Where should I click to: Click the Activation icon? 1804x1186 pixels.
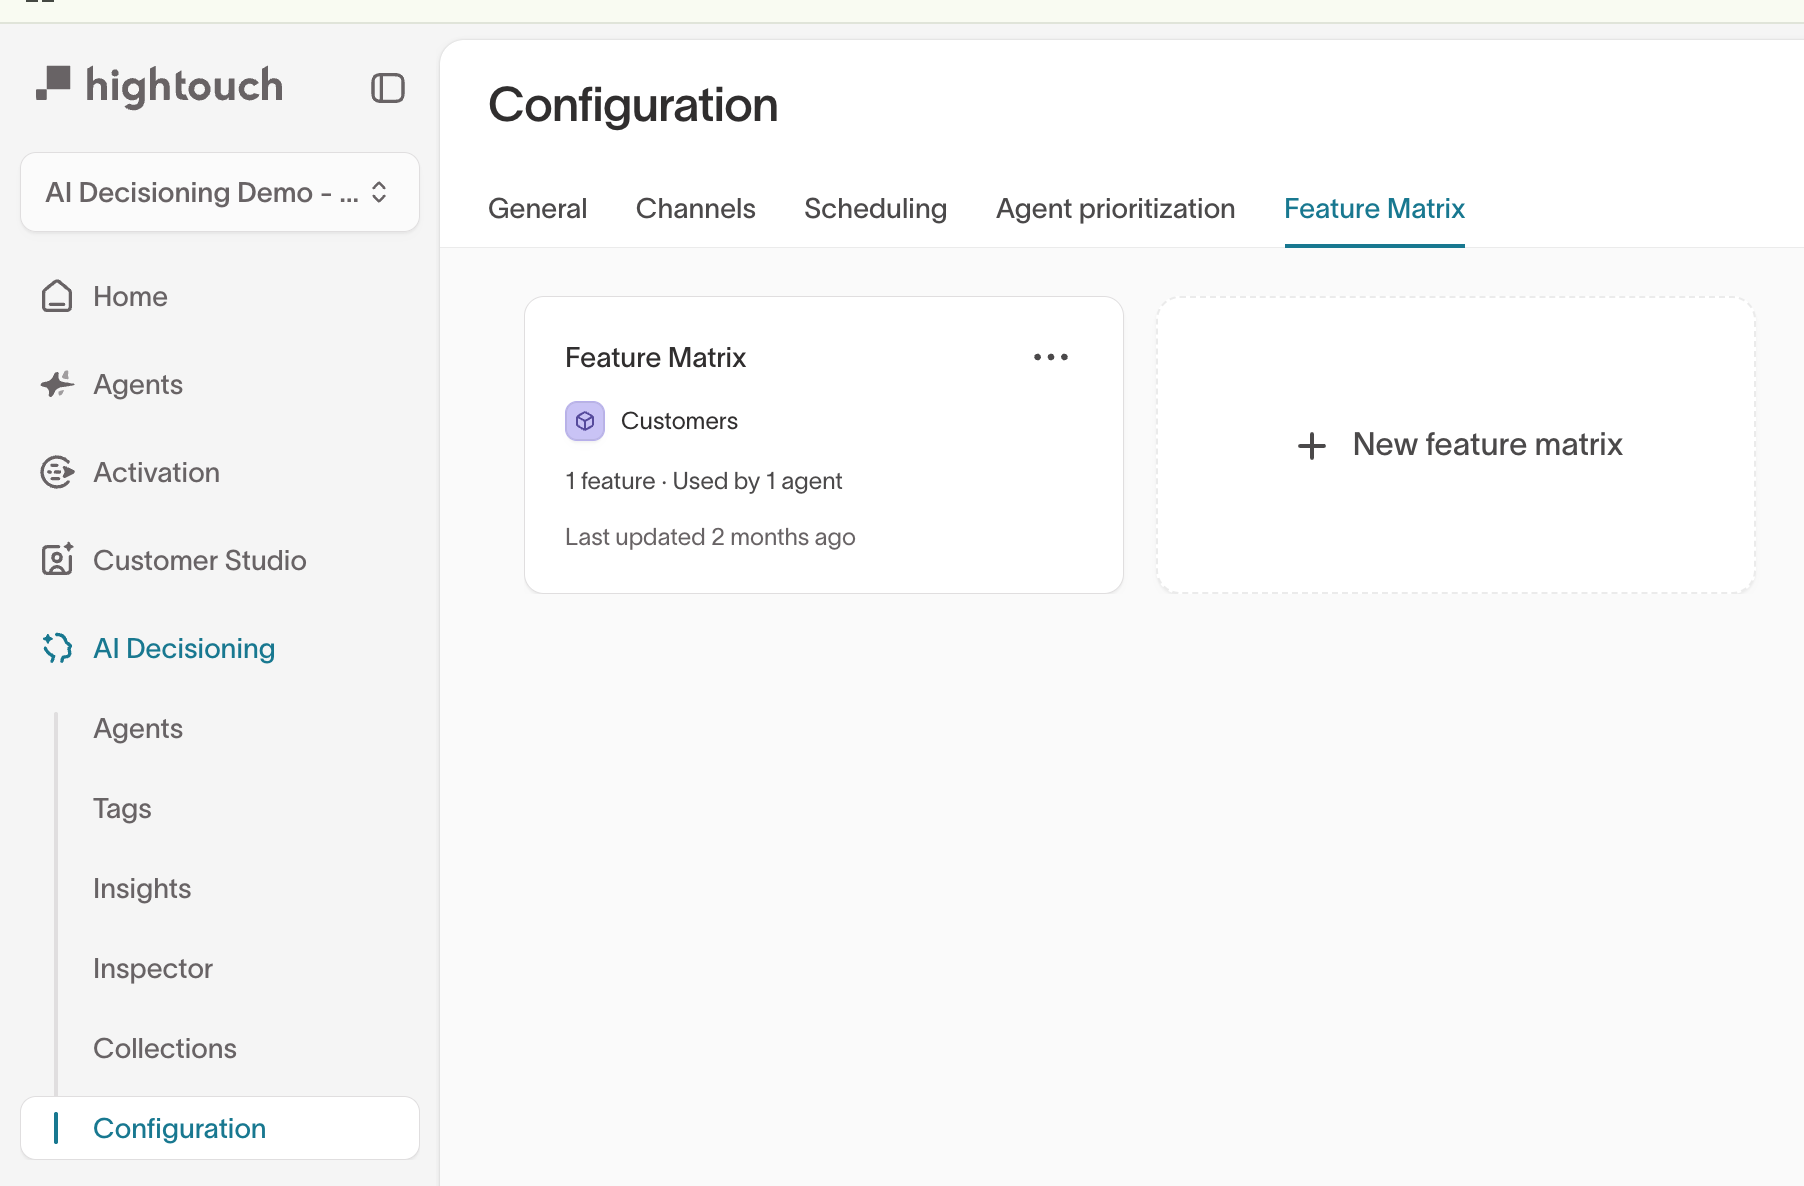pyautogui.click(x=57, y=472)
